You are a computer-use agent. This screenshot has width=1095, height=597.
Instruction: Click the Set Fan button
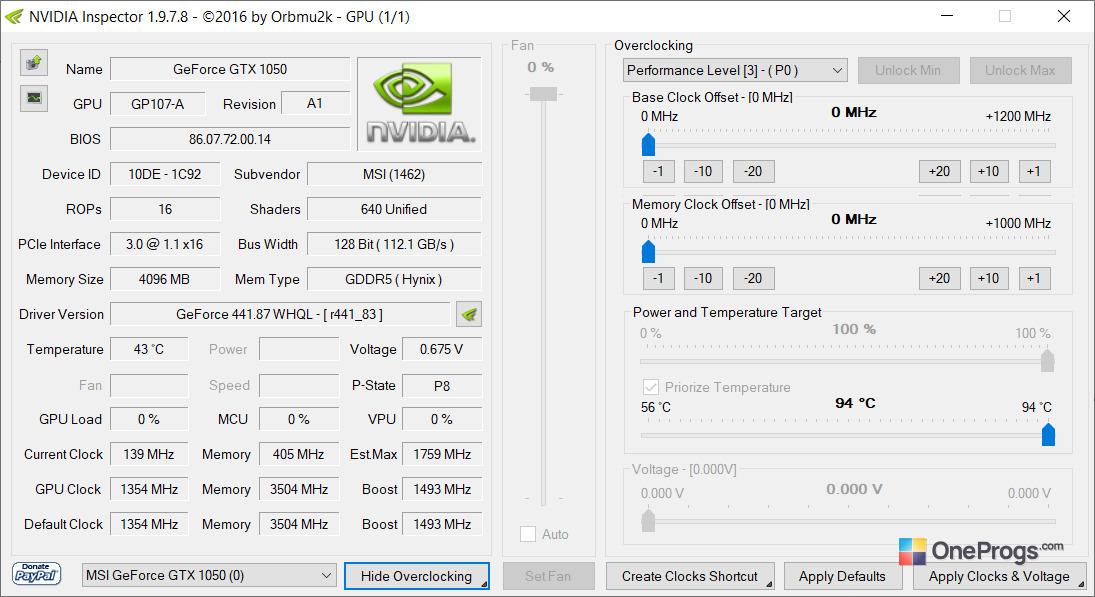point(548,576)
